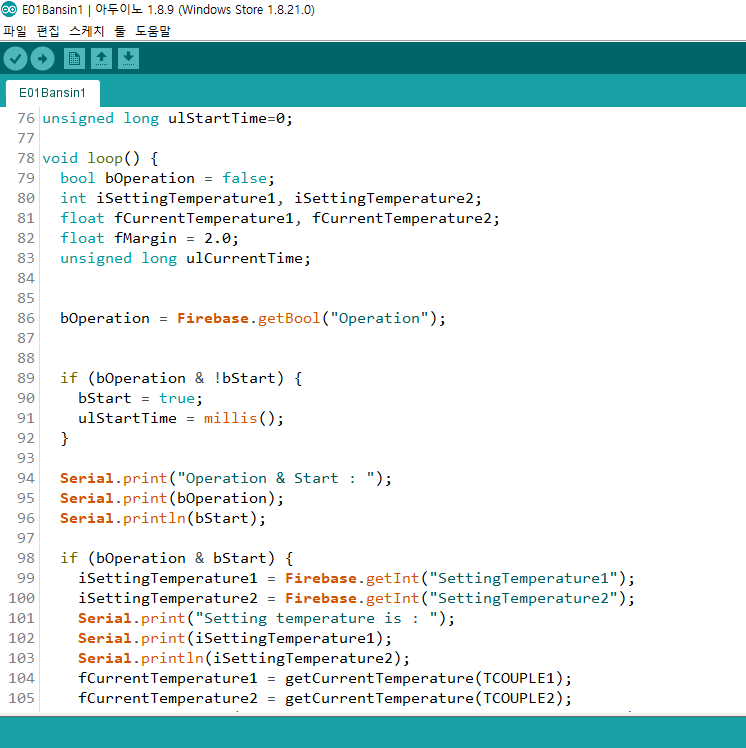Create a new sketch with the New icon
Image resolution: width=746 pixels, height=748 pixels.
[x=74, y=59]
